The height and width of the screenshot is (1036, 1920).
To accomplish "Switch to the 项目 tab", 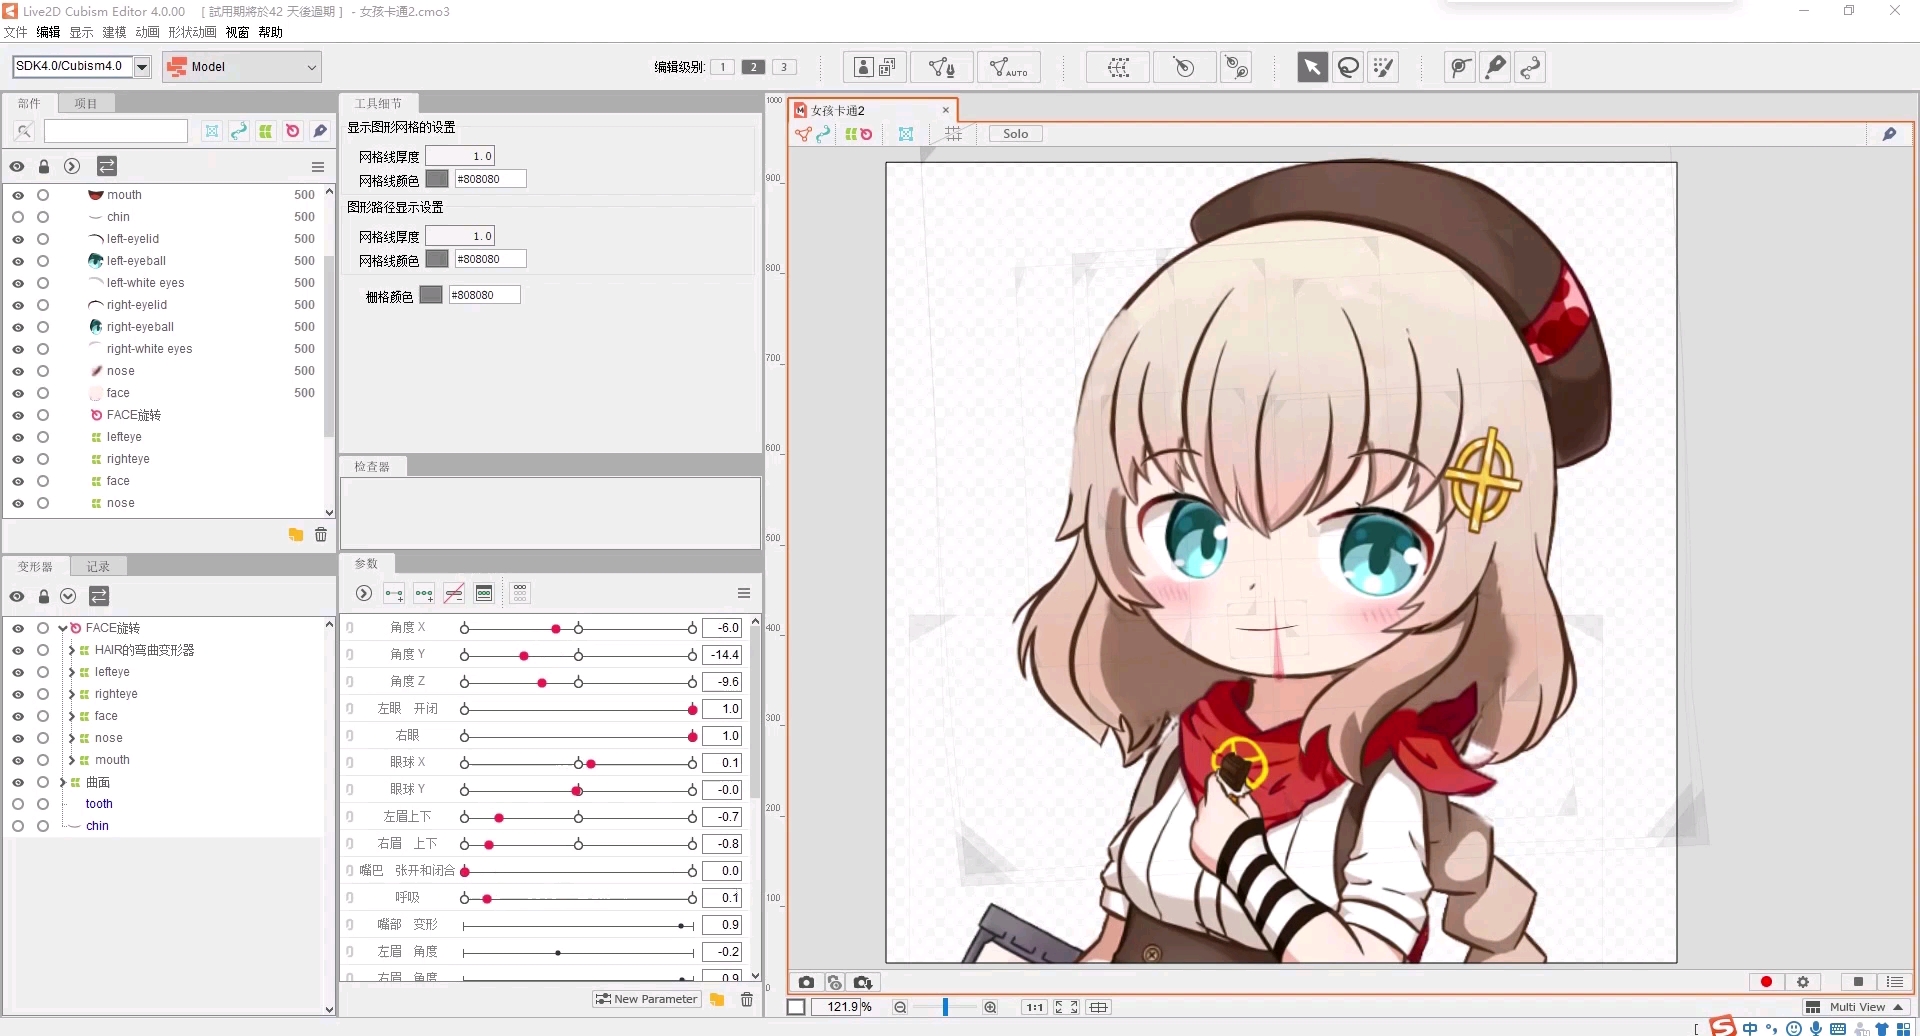I will [84, 102].
